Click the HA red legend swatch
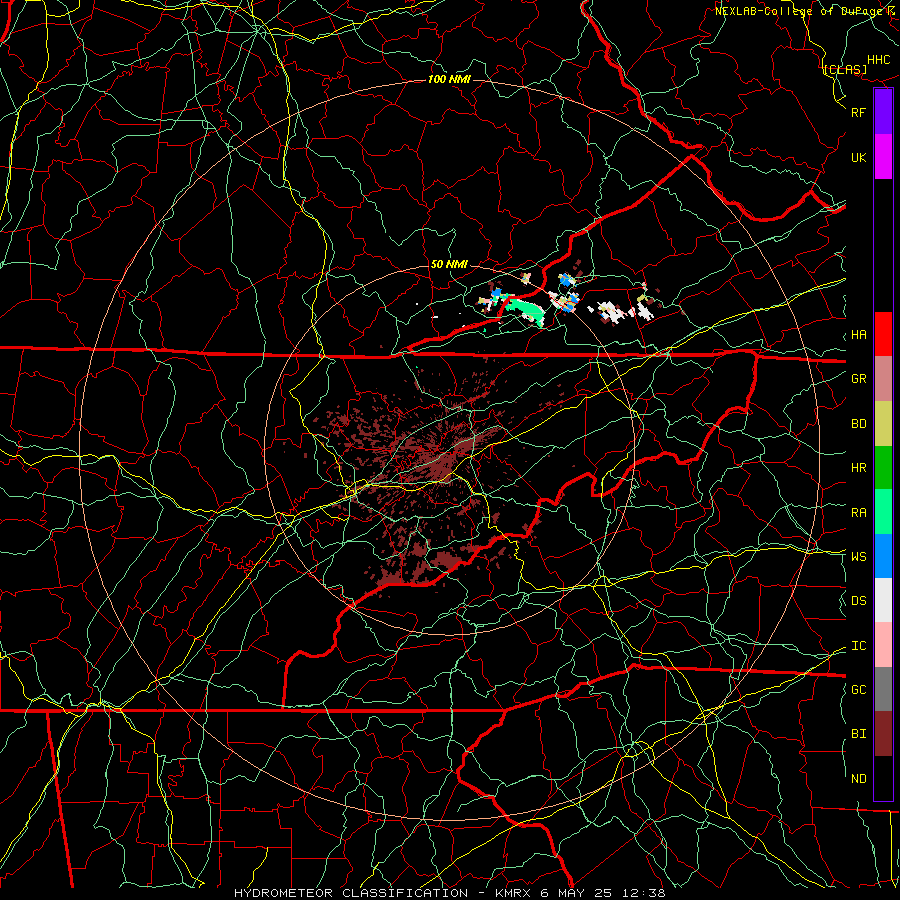This screenshot has height=900, width=900. (883, 334)
